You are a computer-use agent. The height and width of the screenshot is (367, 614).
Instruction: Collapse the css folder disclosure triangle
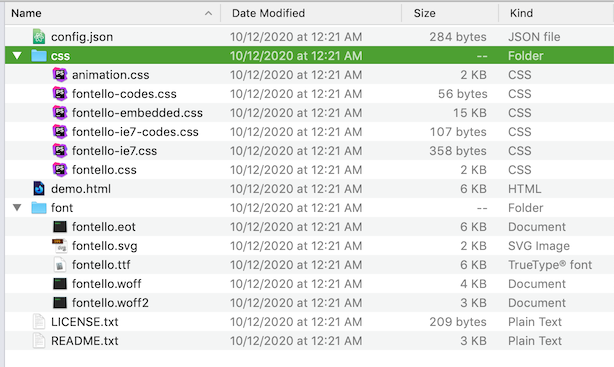pyautogui.click(x=17, y=56)
